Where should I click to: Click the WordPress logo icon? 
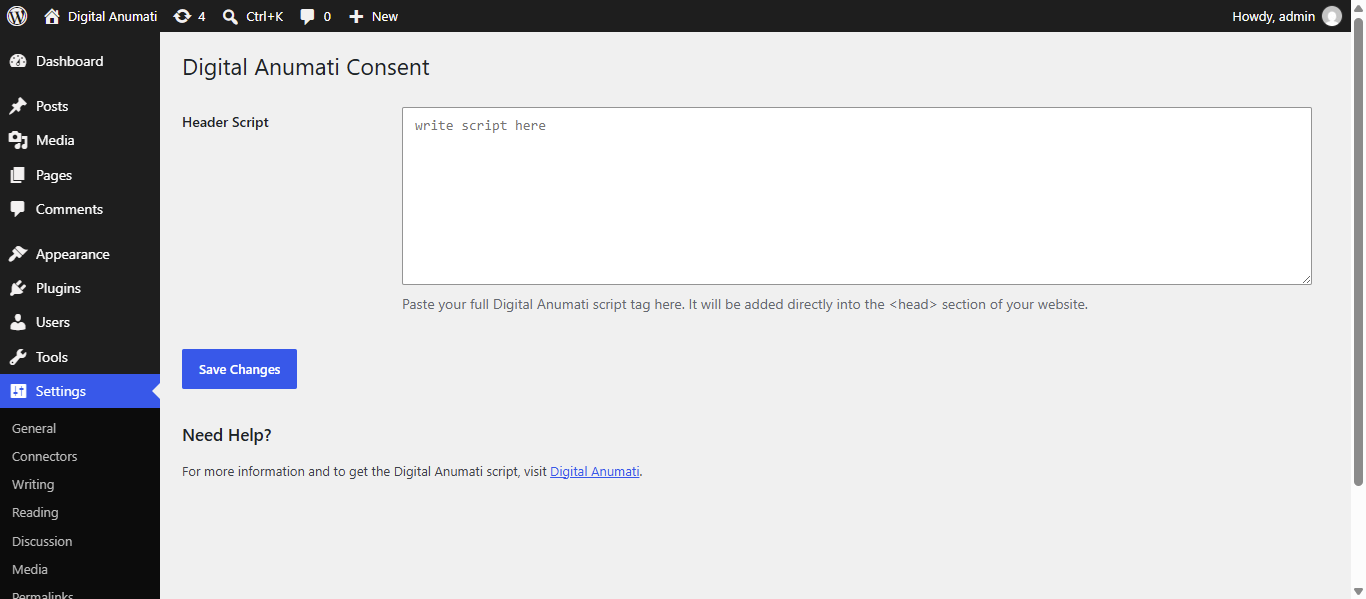click(x=17, y=16)
